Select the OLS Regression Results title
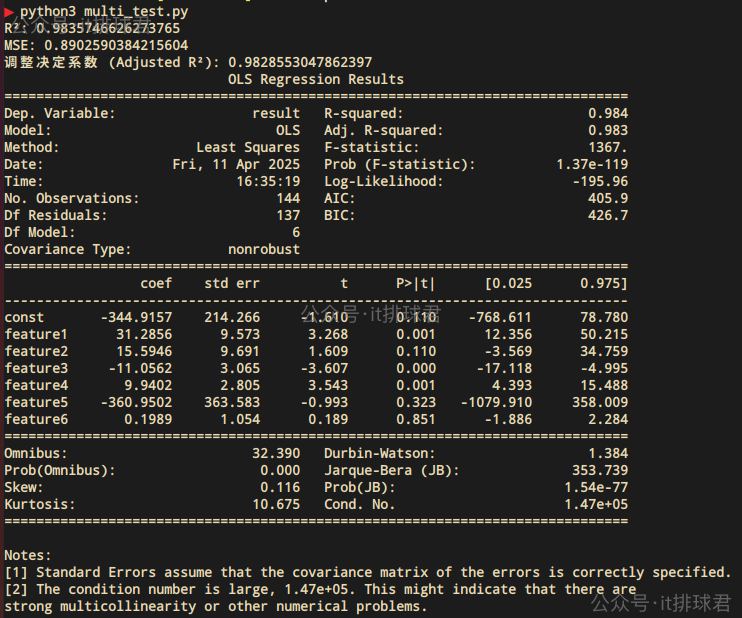 (316, 79)
